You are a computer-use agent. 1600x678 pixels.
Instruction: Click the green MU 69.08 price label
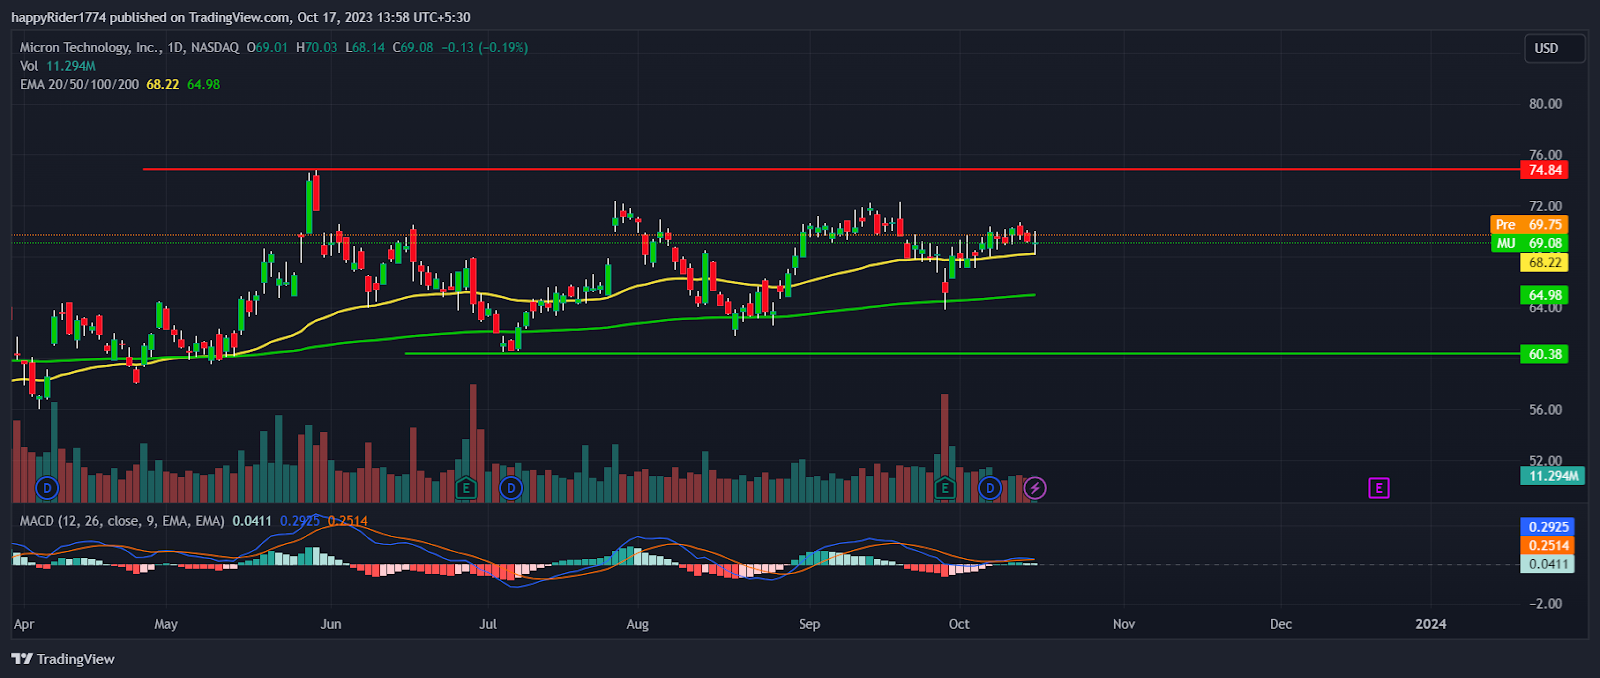click(x=1529, y=243)
